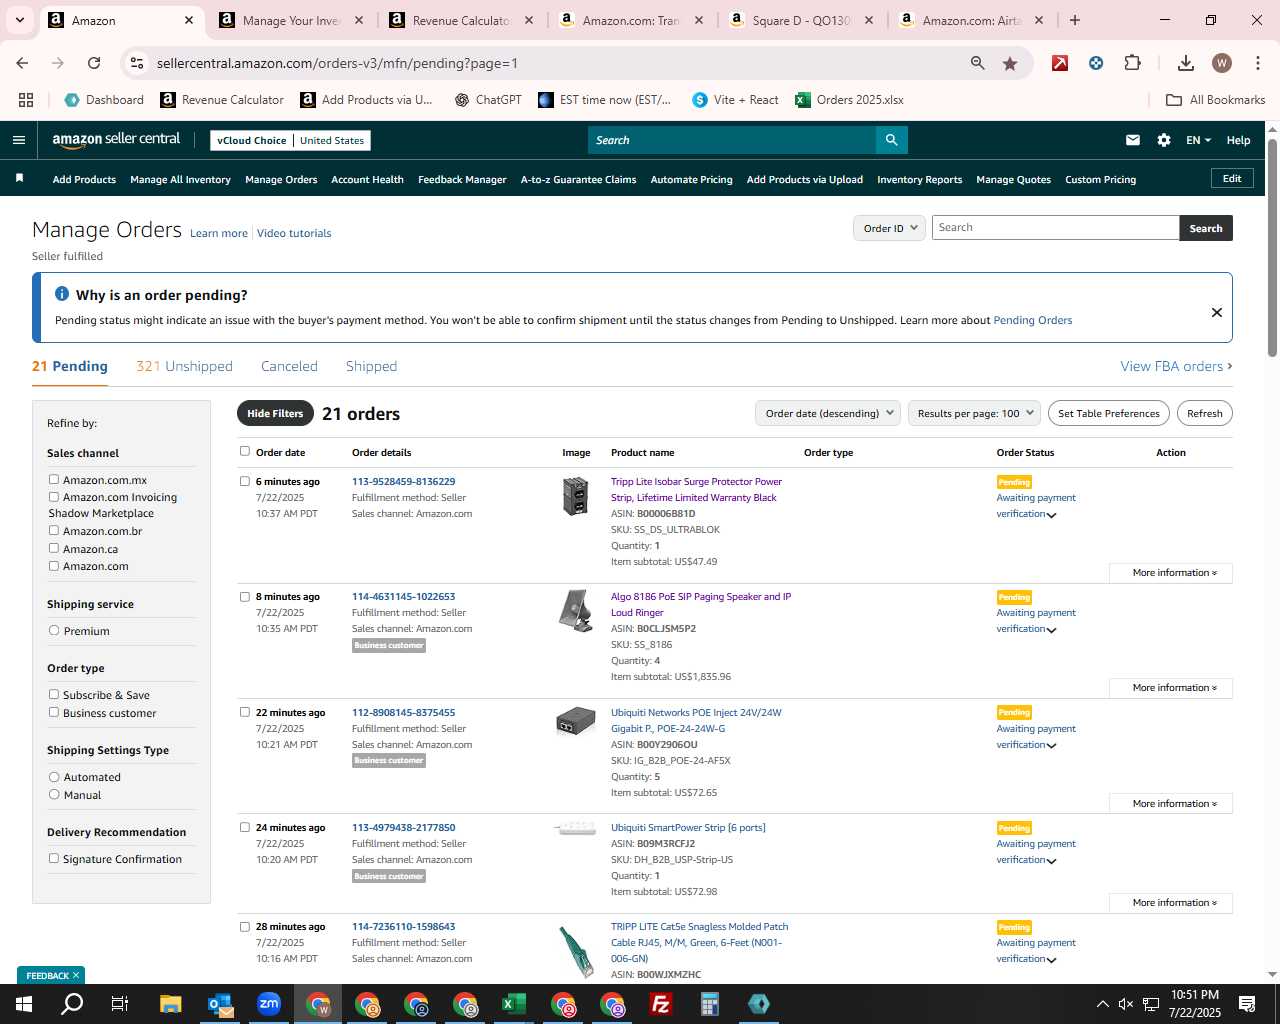Open the Order ID search type dropdown
Viewport: 1280px width, 1024px height.
888,228
